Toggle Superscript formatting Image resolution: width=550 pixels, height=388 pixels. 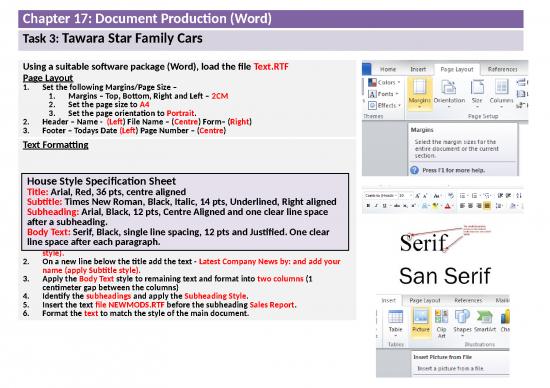click(414, 206)
